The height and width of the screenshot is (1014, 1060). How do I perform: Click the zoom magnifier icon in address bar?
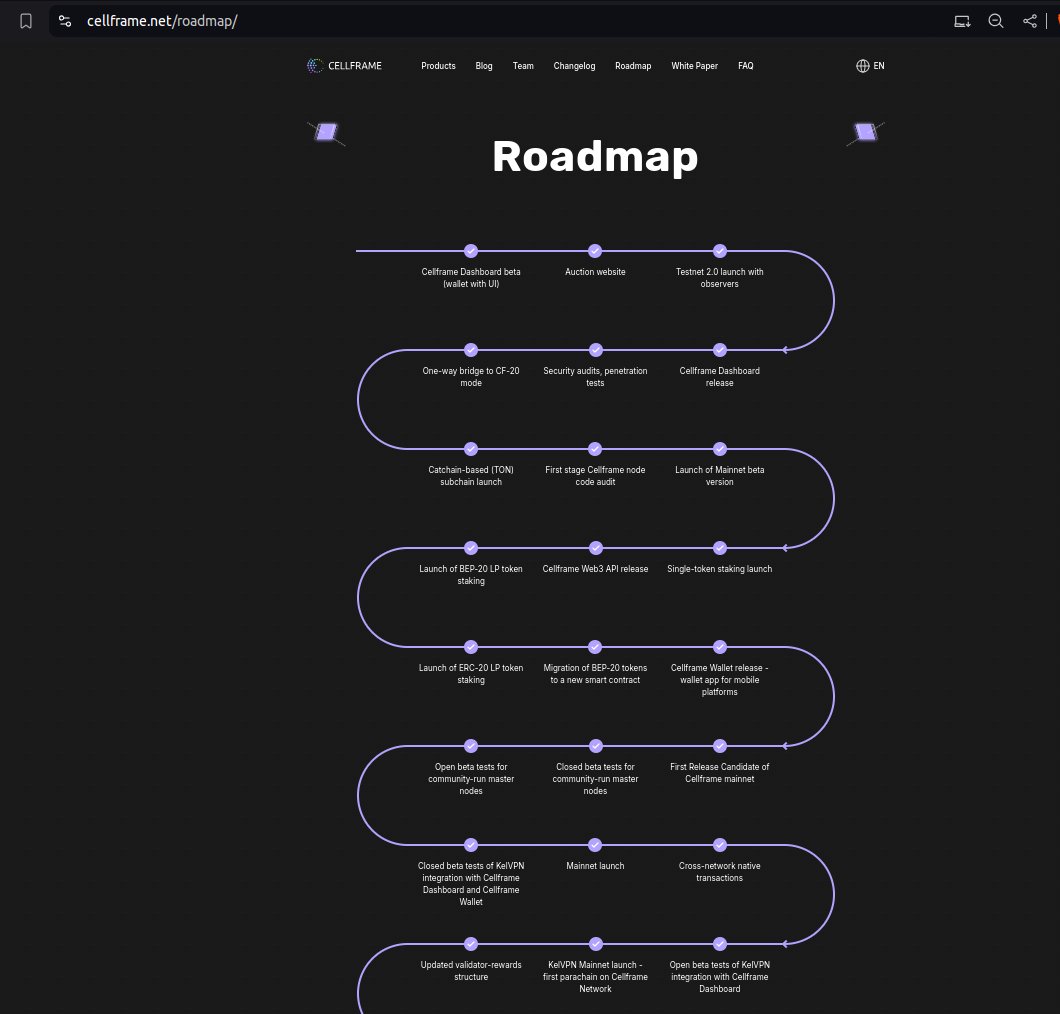tap(996, 21)
